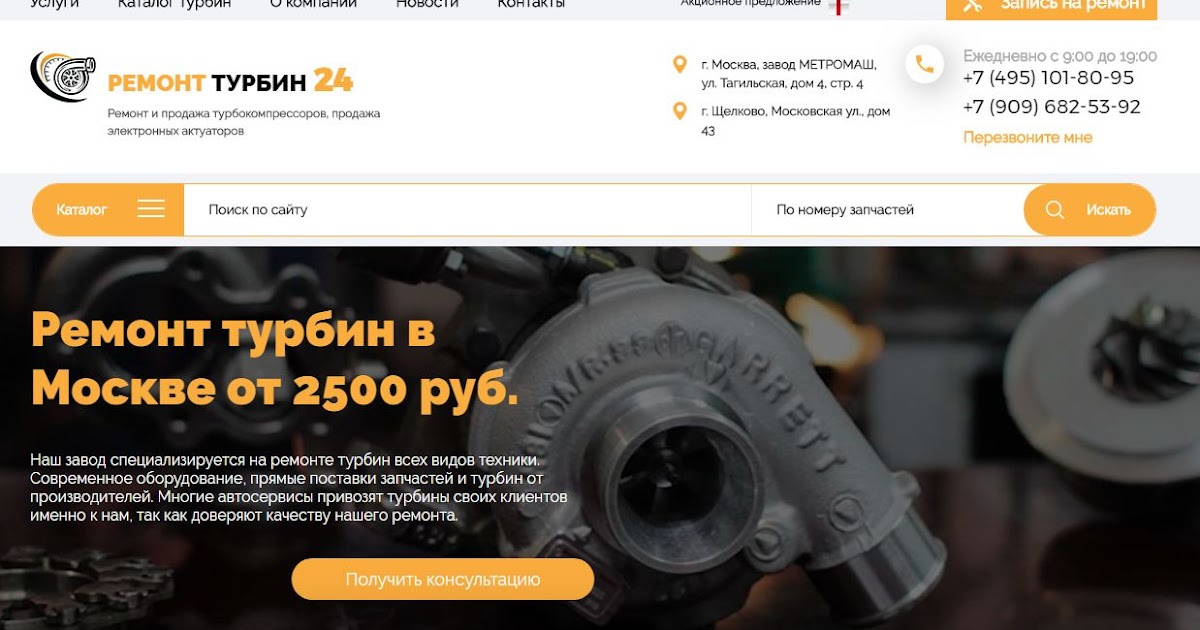This screenshot has width=1200, height=630.
Task: Open the Контакты menu item
Action: (531, 4)
